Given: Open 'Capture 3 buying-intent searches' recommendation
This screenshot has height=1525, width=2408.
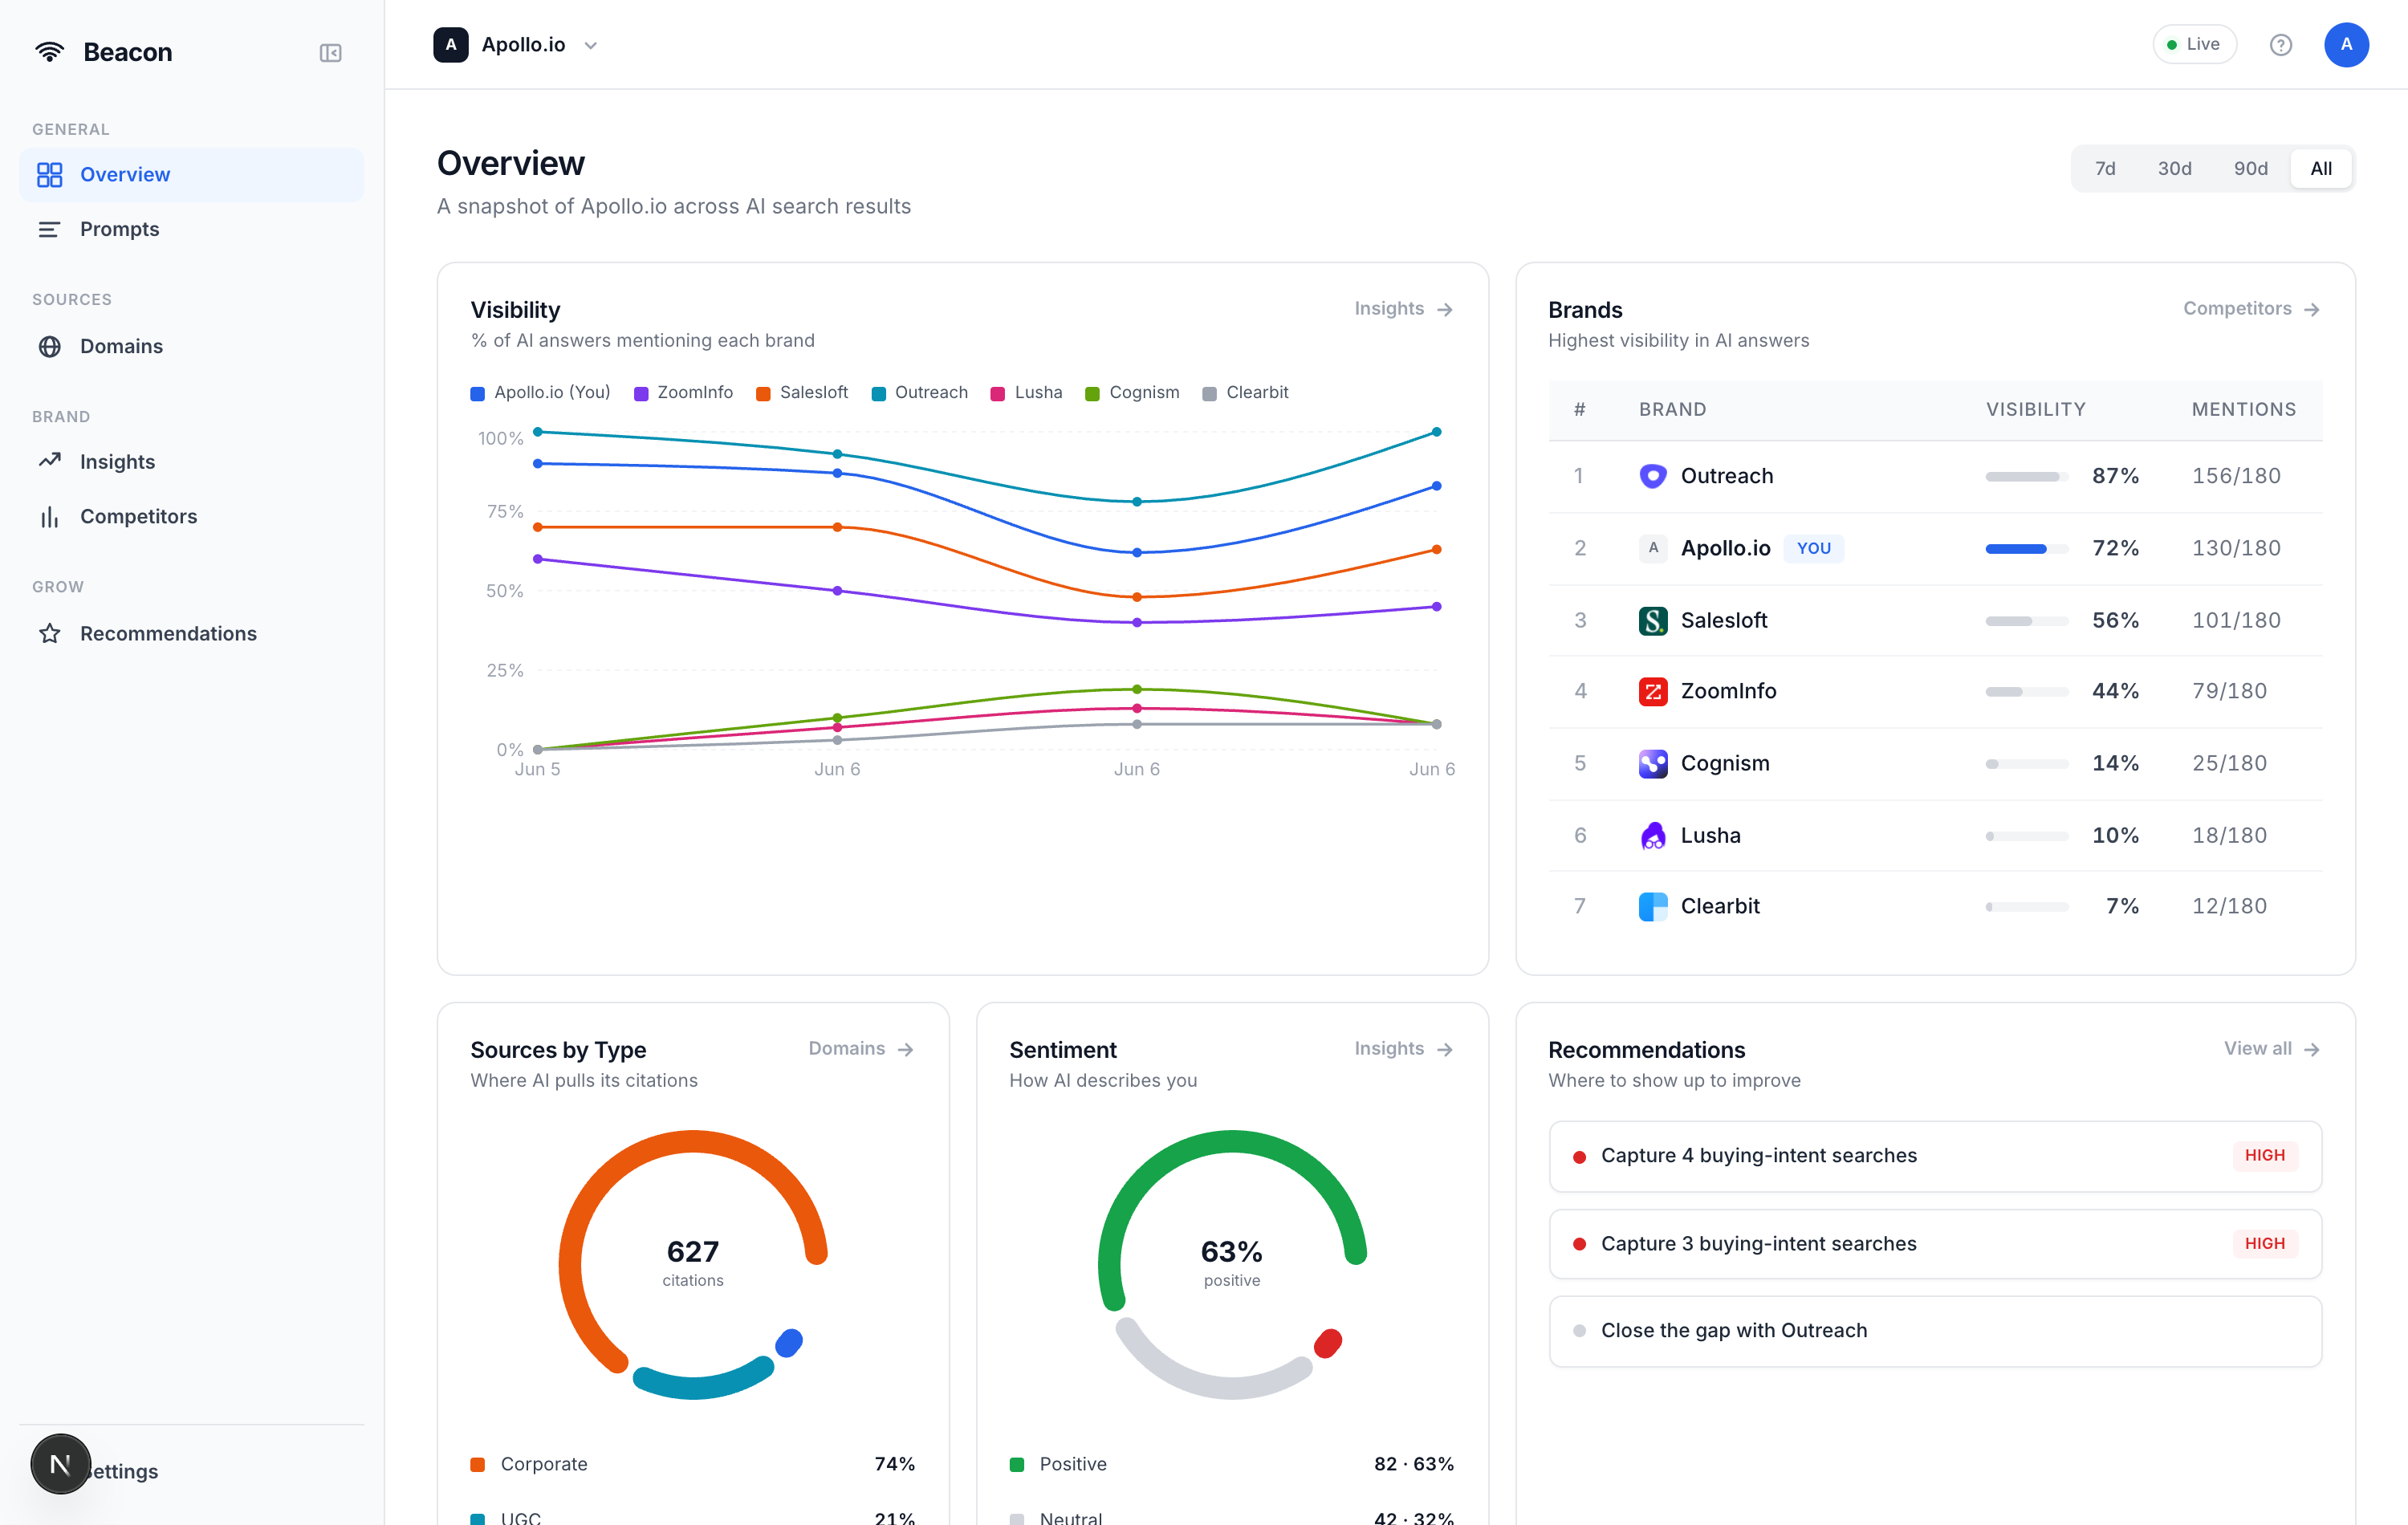Looking at the screenshot, I should [x=1935, y=1244].
